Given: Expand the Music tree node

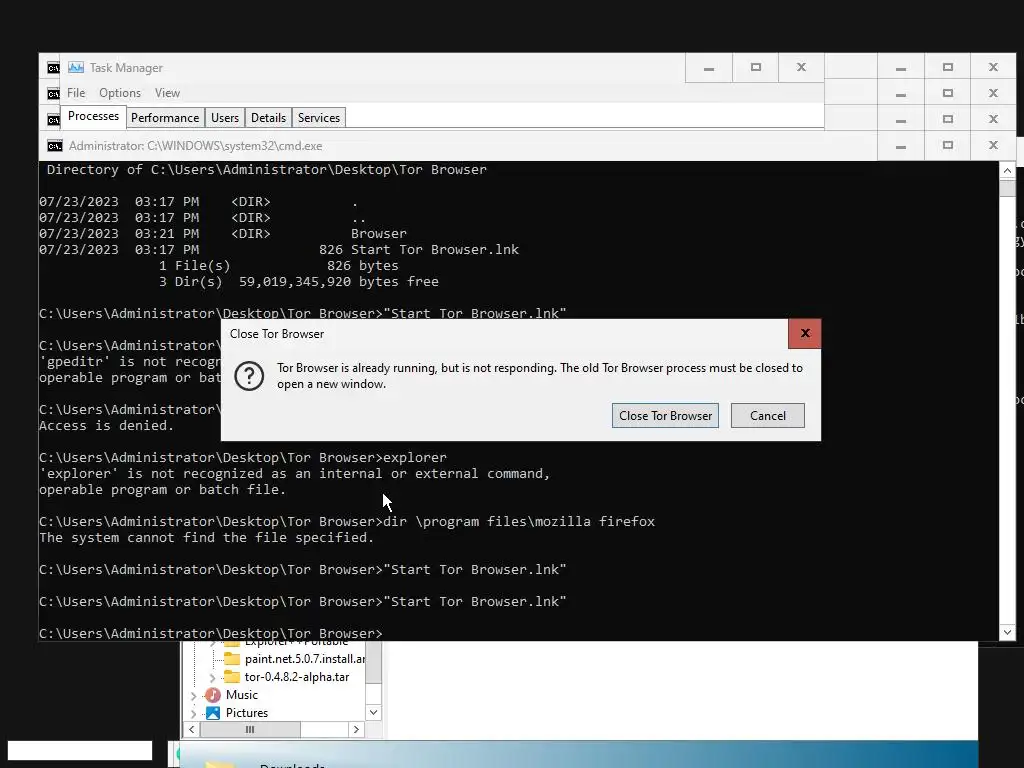Looking at the screenshot, I should (x=193, y=696).
